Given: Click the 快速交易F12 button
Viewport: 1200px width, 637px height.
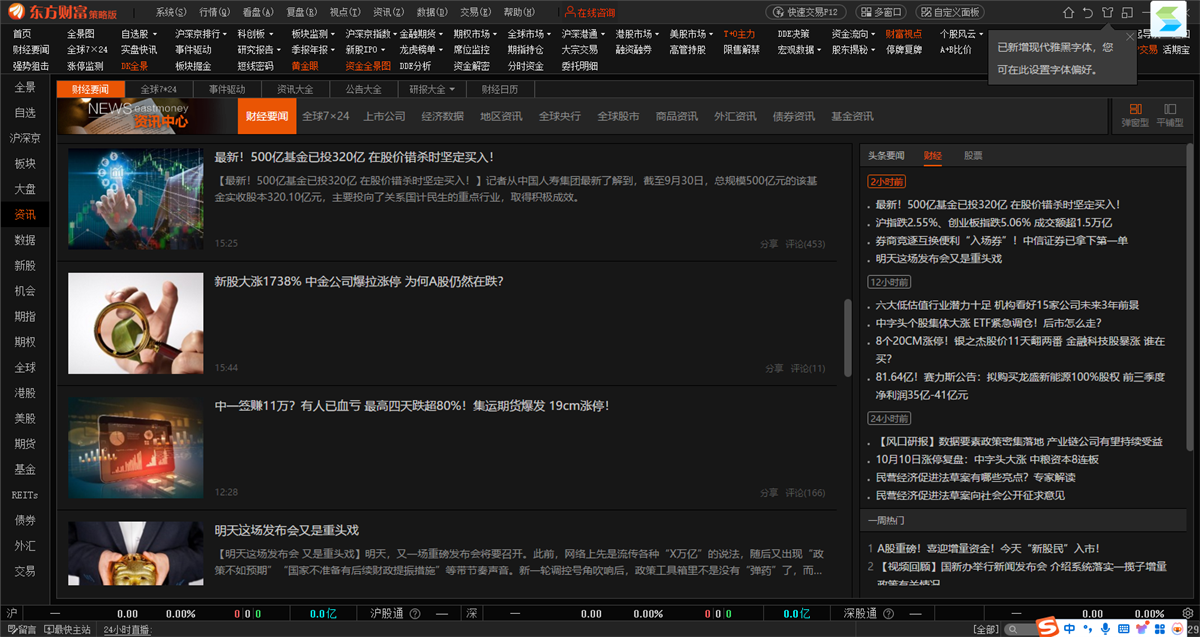Looking at the screenshot, I should coord(806,13).
